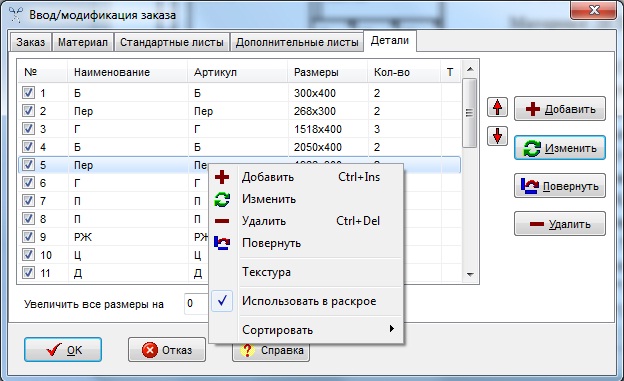Image resolution: width=624 pixels, height=381 pixels.
Task: Toggle the checkbox for row 9 РЖ
Action: 28,236
